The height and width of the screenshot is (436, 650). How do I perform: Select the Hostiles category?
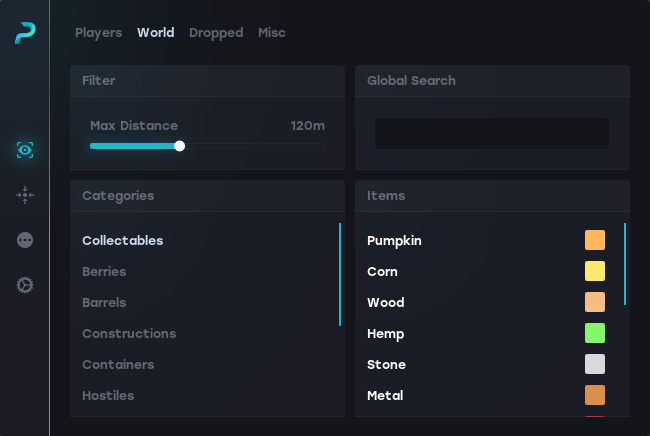pos(108,396)
